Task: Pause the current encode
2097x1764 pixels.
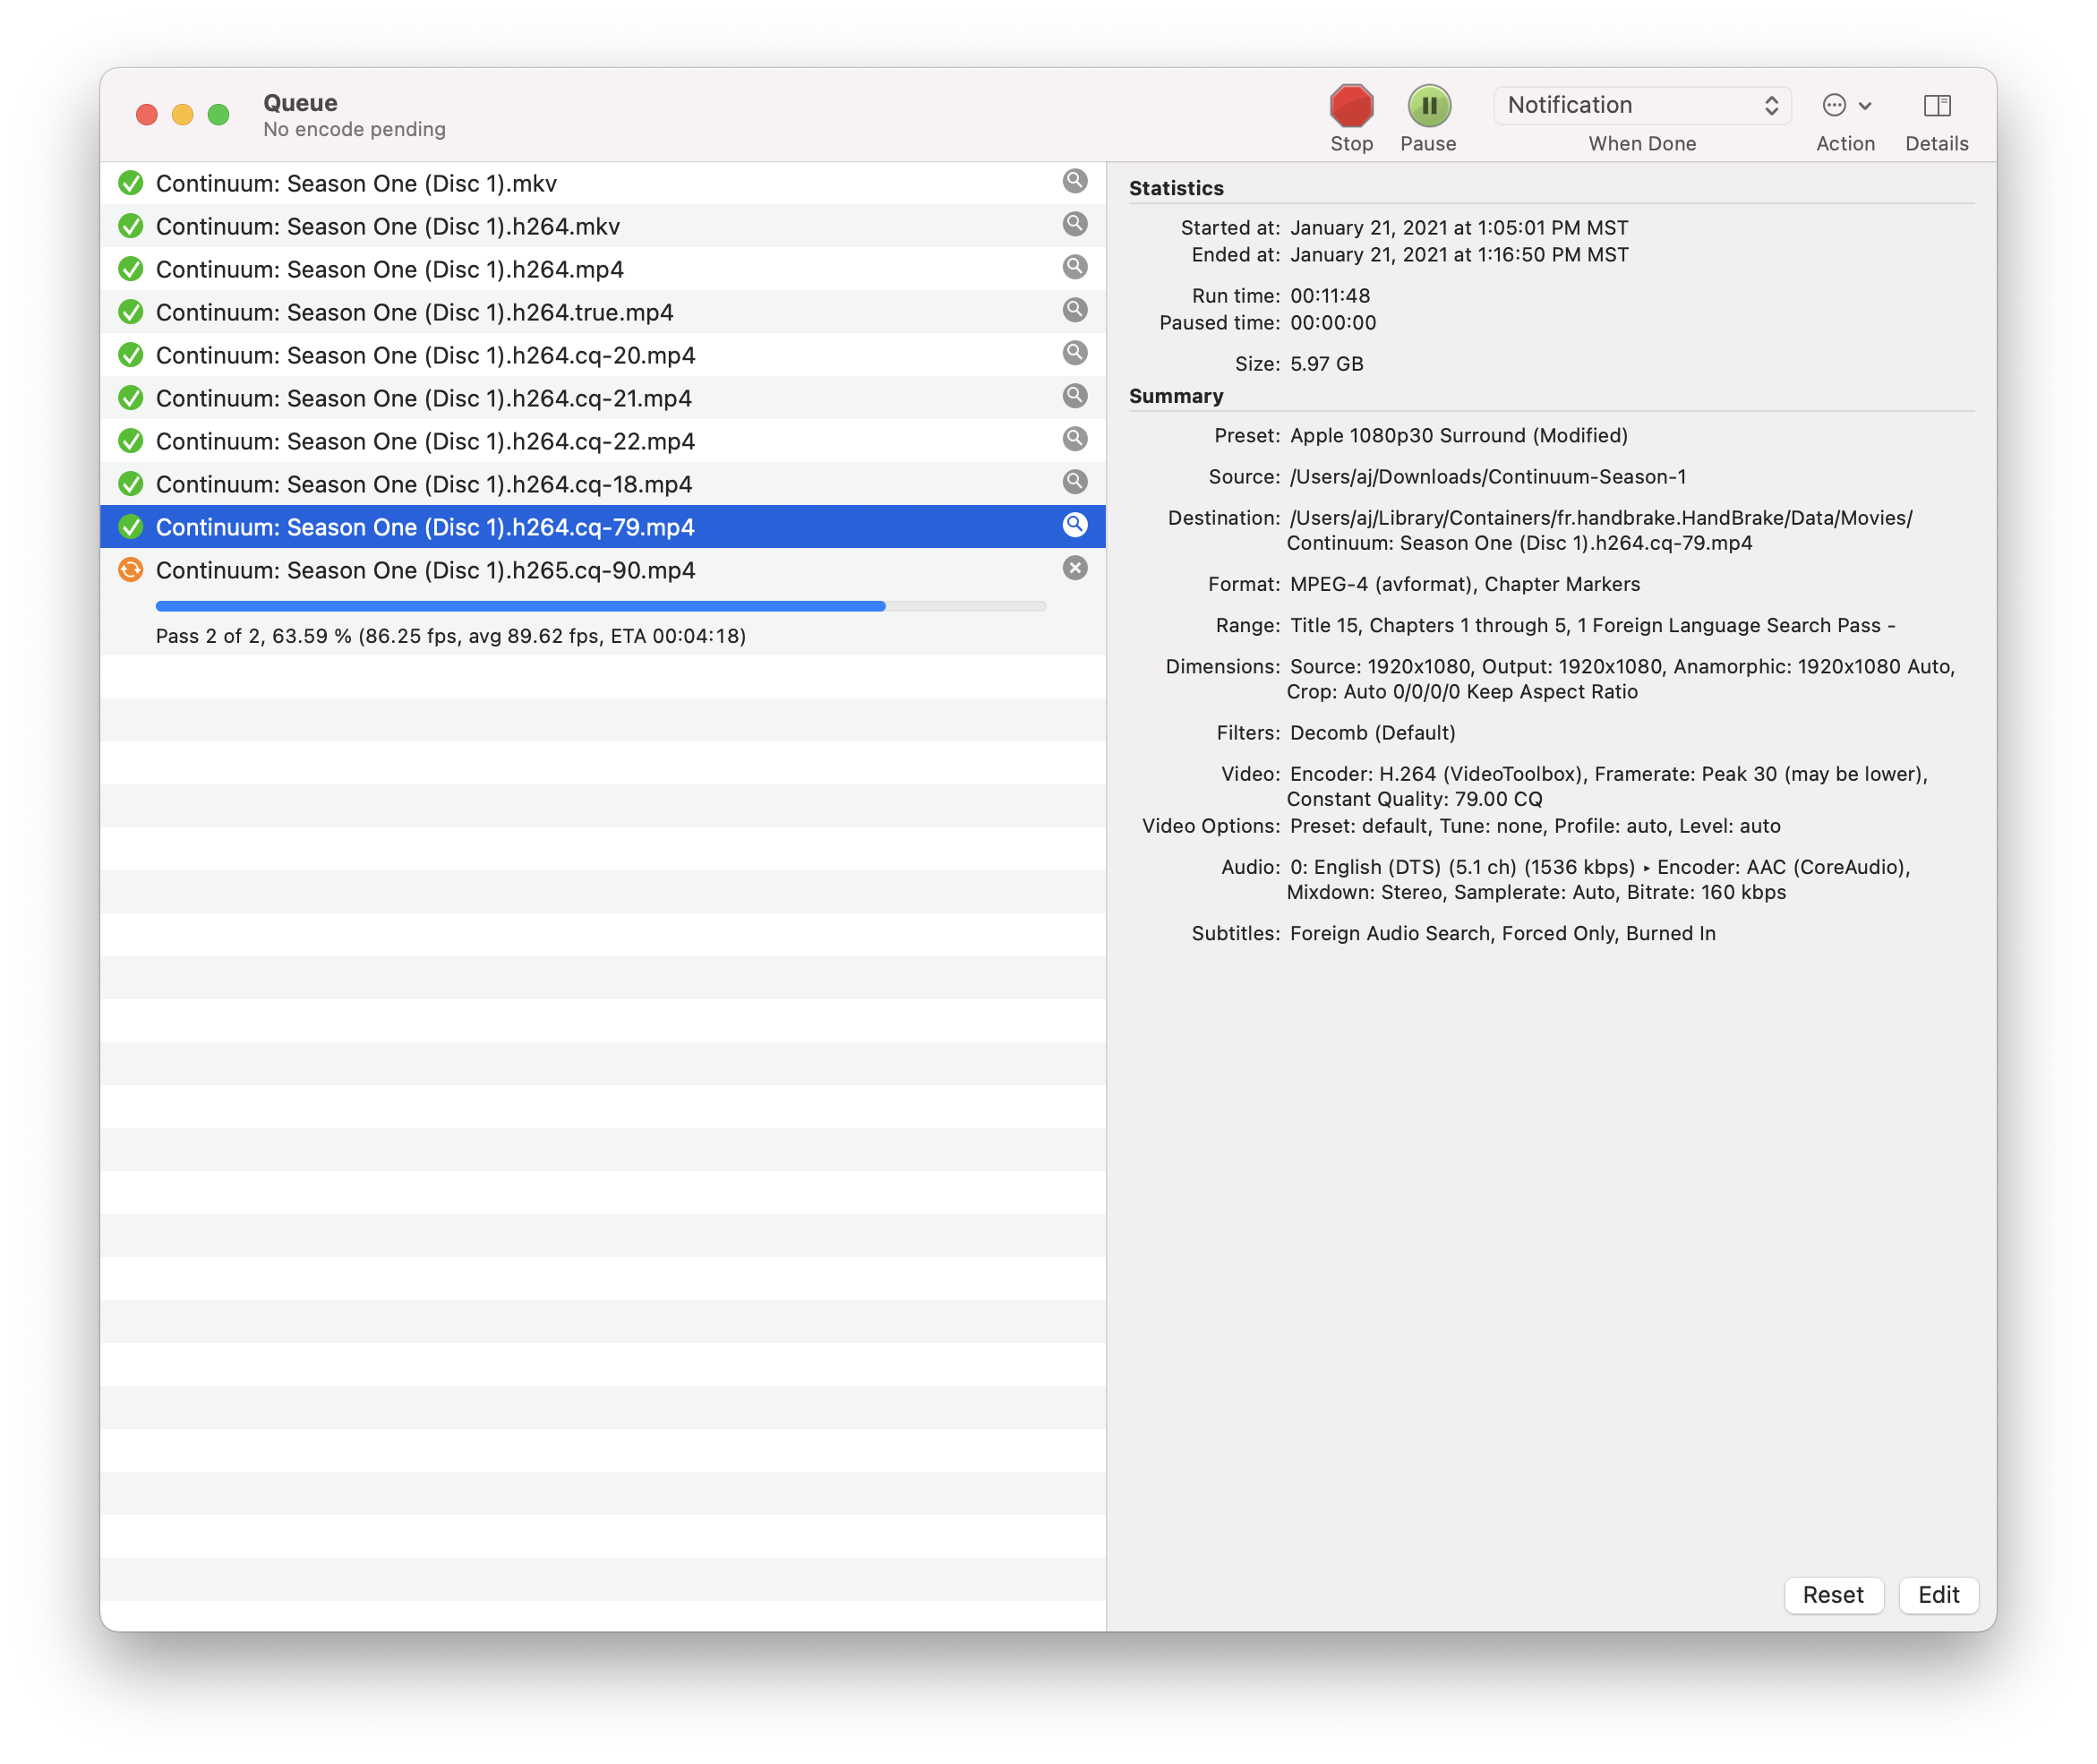Action: 1428,104
